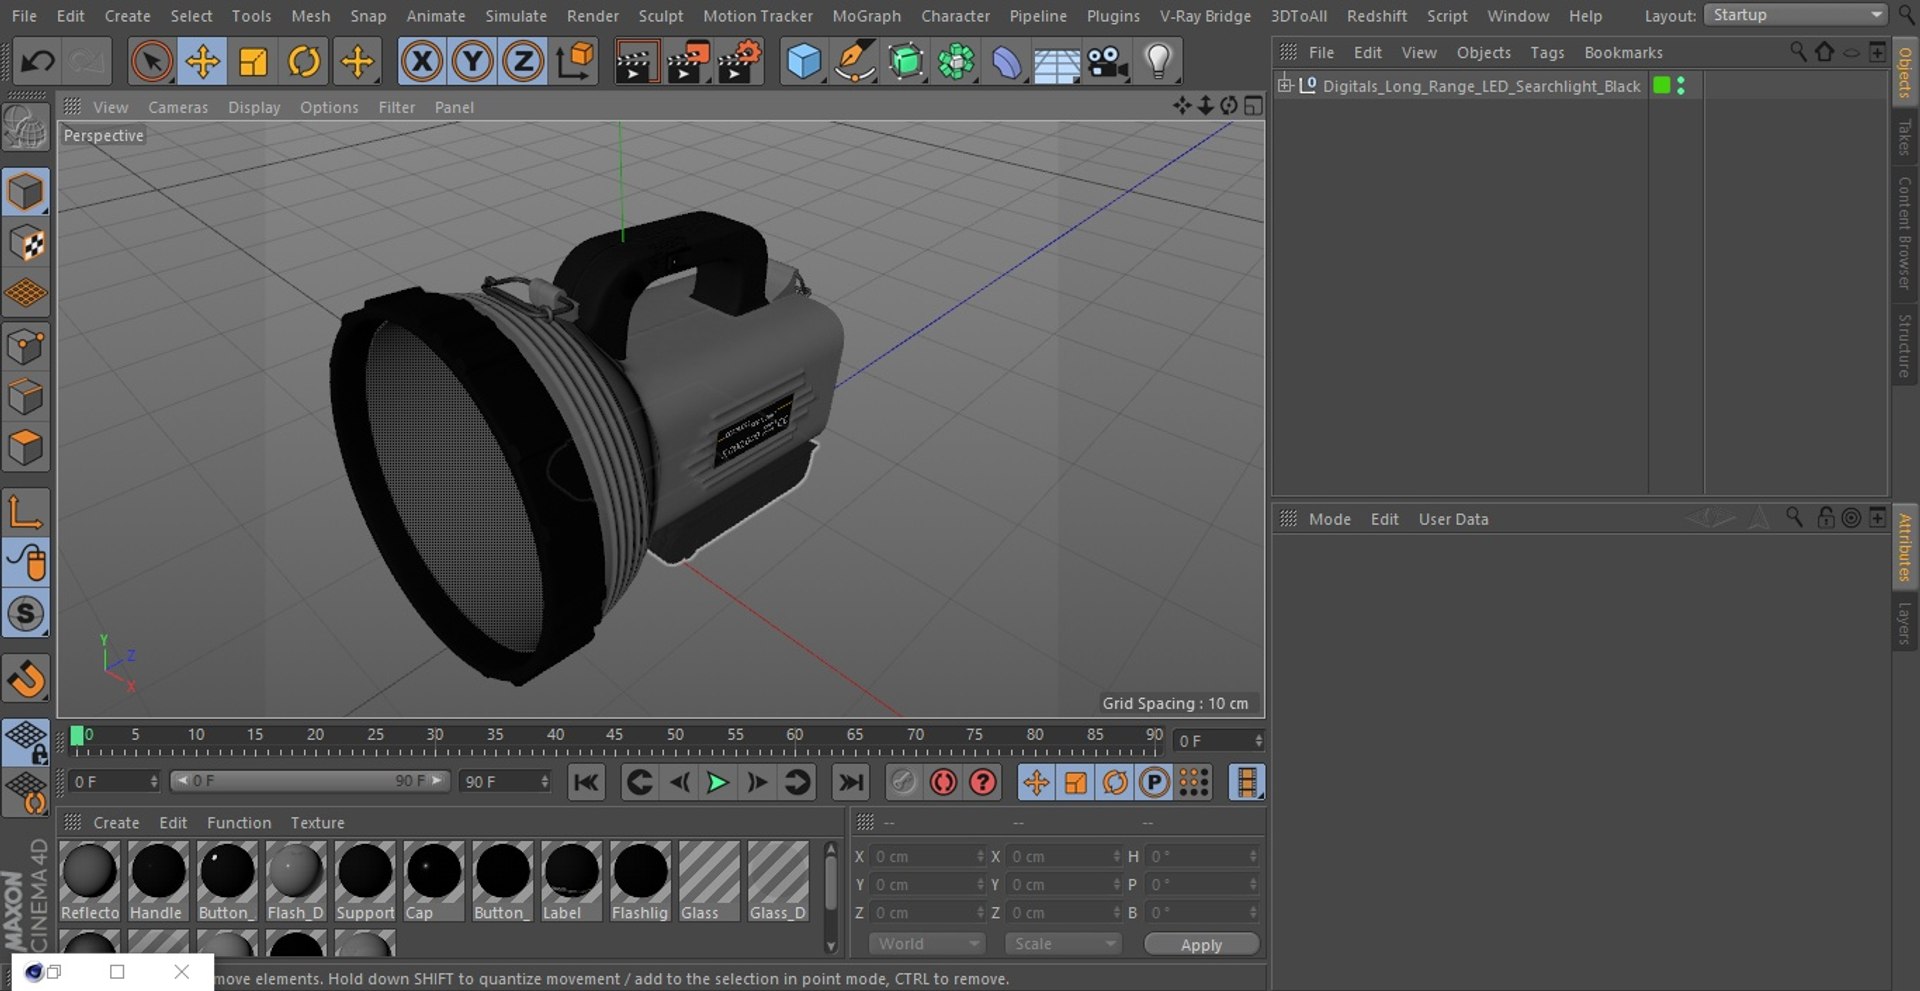This screenshot has height=991, width=1920.
Task: Switch to Polygons mode
Action: point(26,447)
